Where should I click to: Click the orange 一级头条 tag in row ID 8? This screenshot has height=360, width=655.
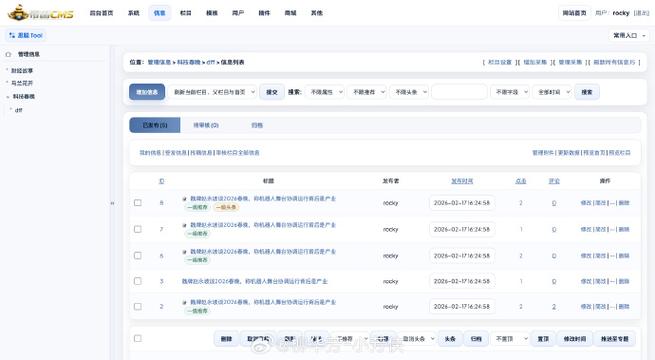226,207
